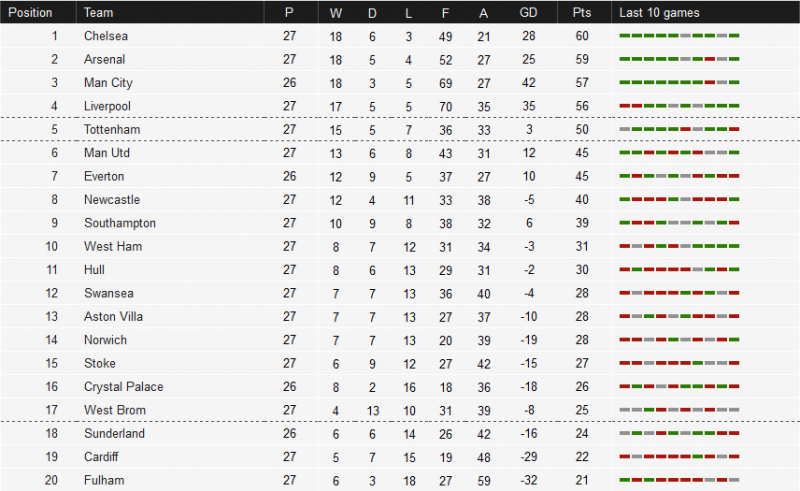Image resolution: width=800 pixels, height=491 pixels.
Task: Click Liverpool's last 10 games form indicator
Action: [679, 106]
